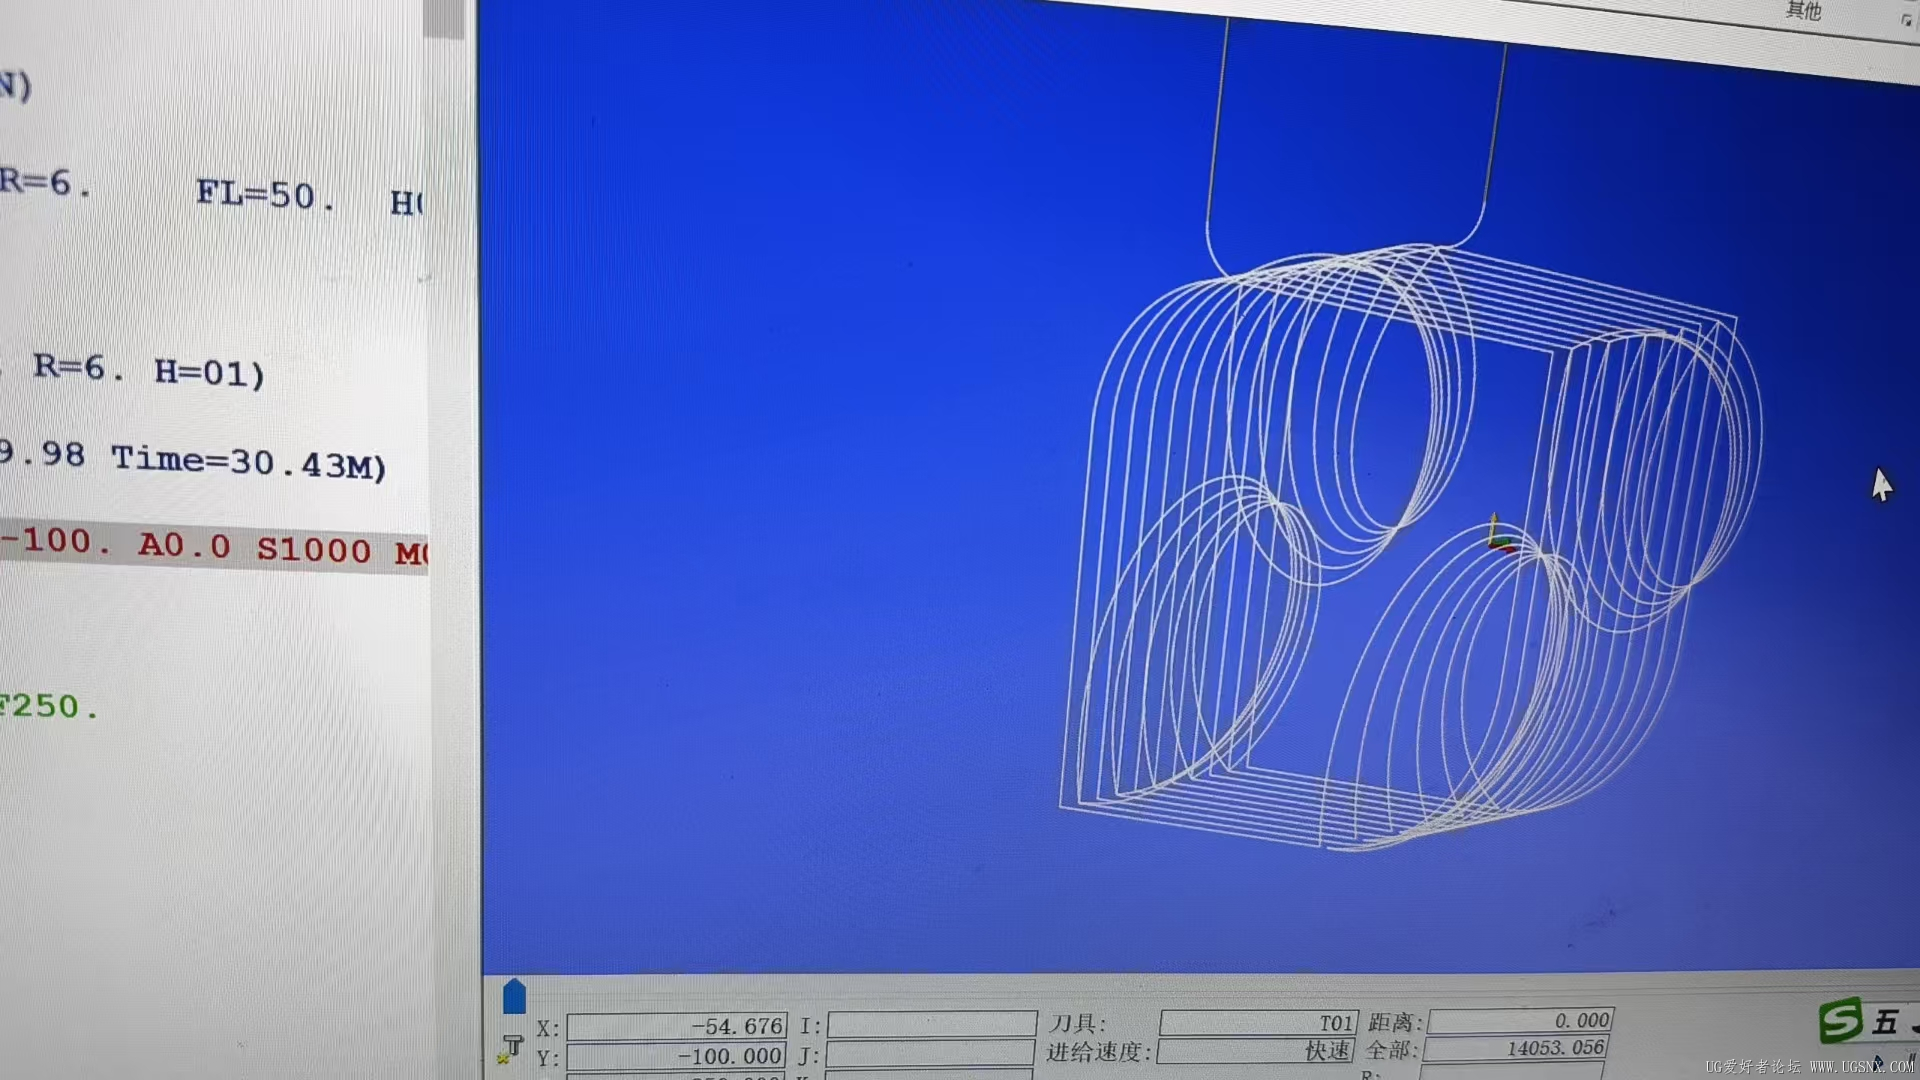This screenshot has height=1080, width=1920.
Task: Select the green F250. code line
Action: (x=50, y=707)
